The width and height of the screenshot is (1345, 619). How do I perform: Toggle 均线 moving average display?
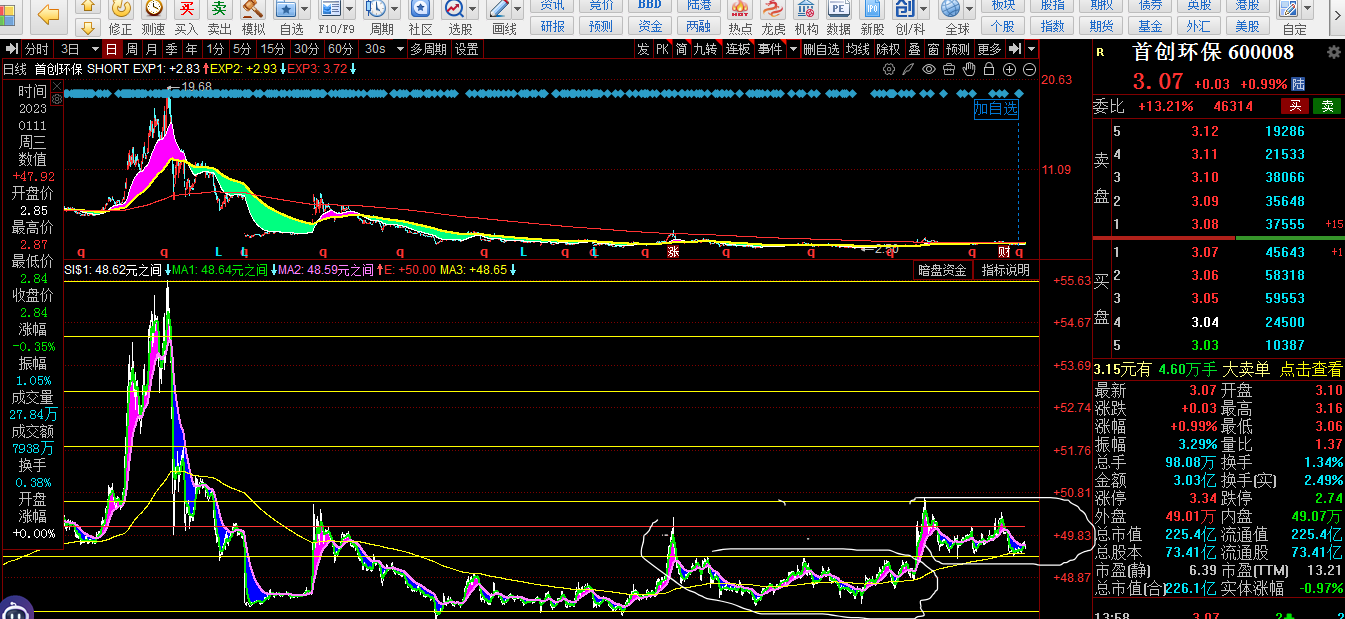pos(858,49)
